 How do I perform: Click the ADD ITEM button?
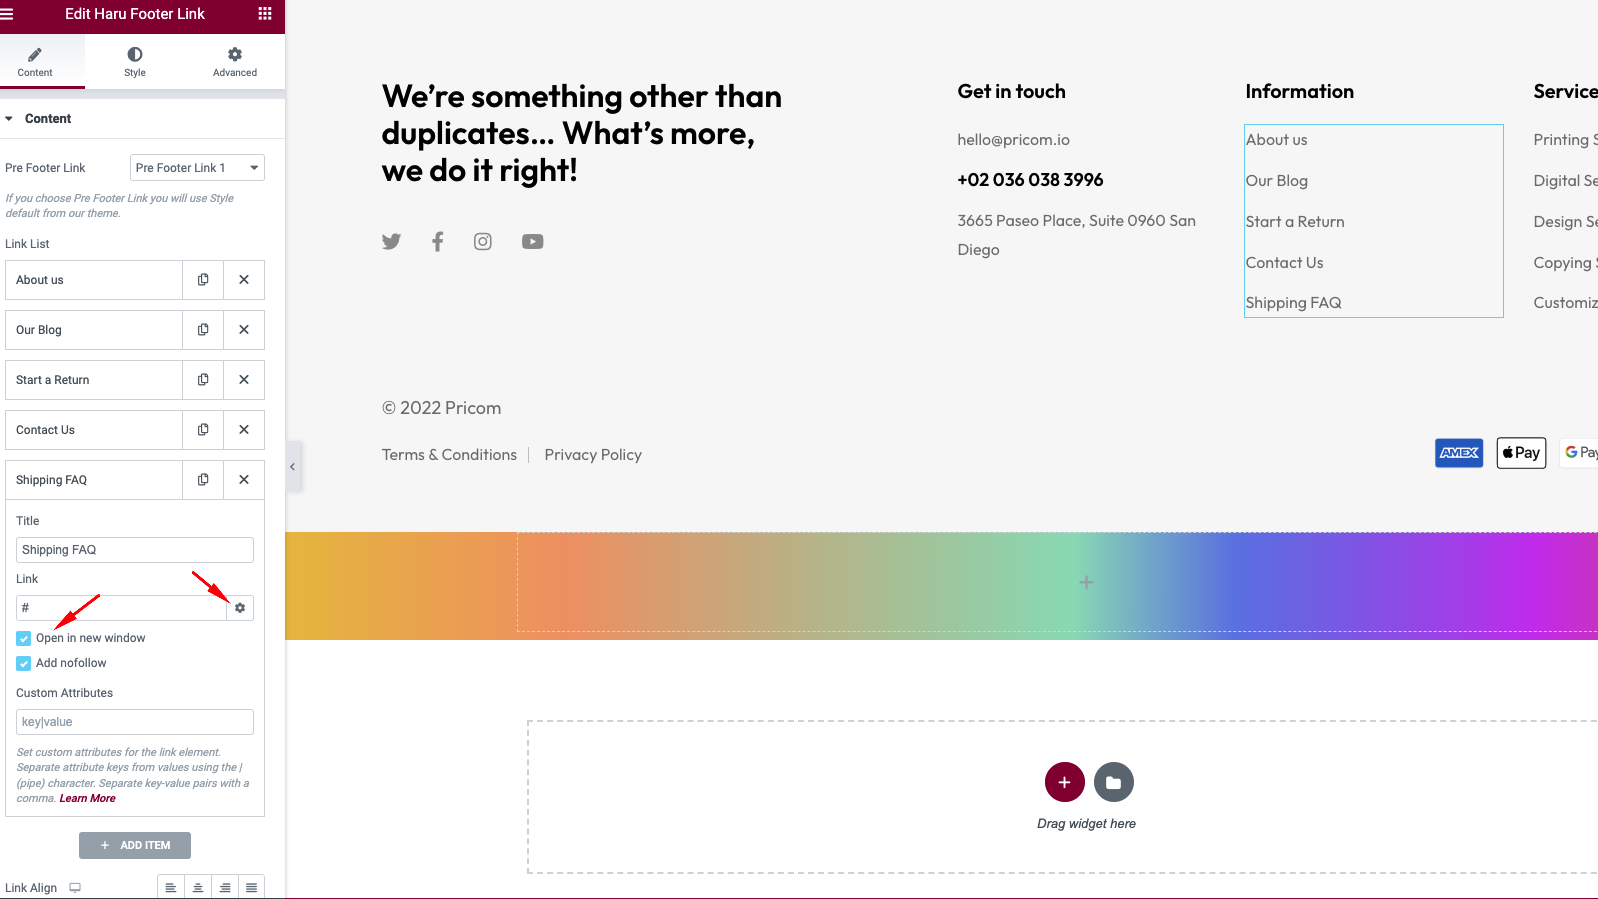[x=135, y=845]
